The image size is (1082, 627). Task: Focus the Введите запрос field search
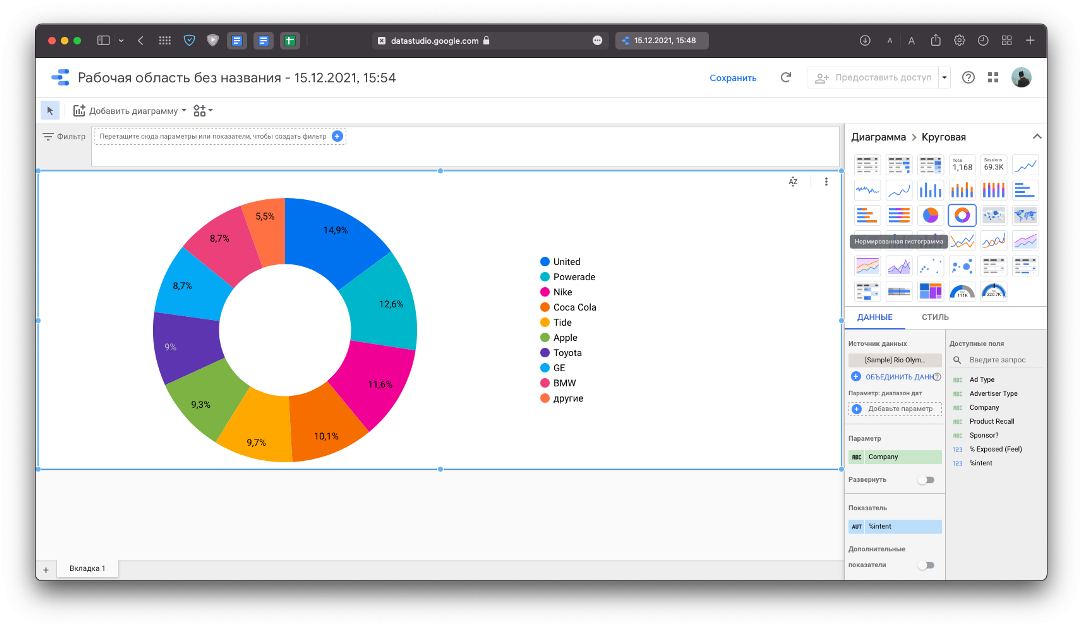[996, 359]
